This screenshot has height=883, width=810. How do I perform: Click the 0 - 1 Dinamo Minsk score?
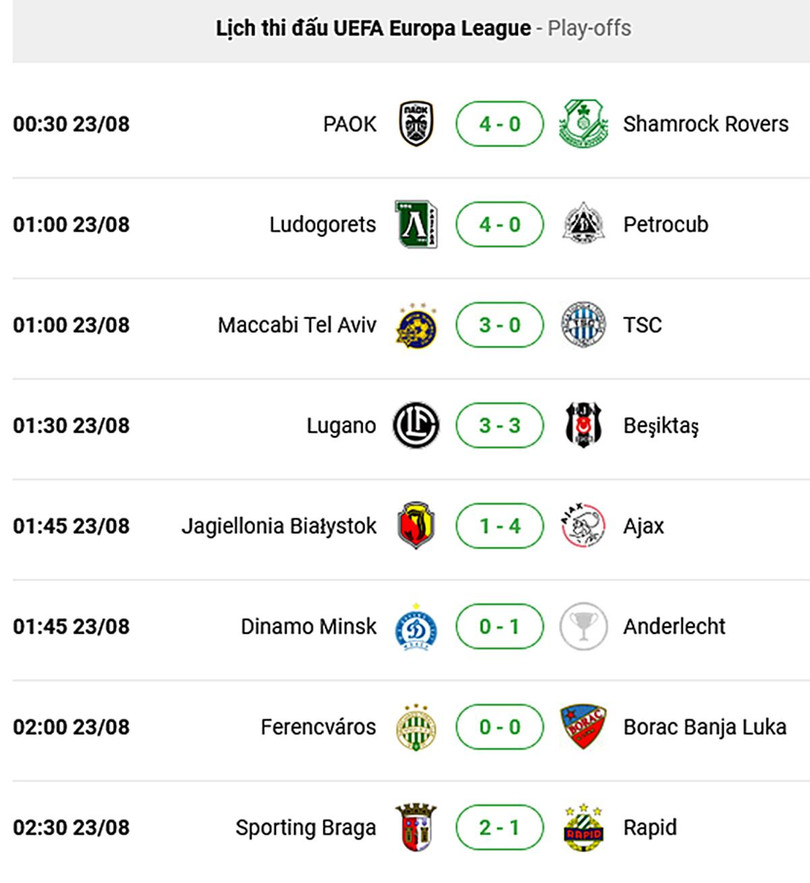pos(500,627)
